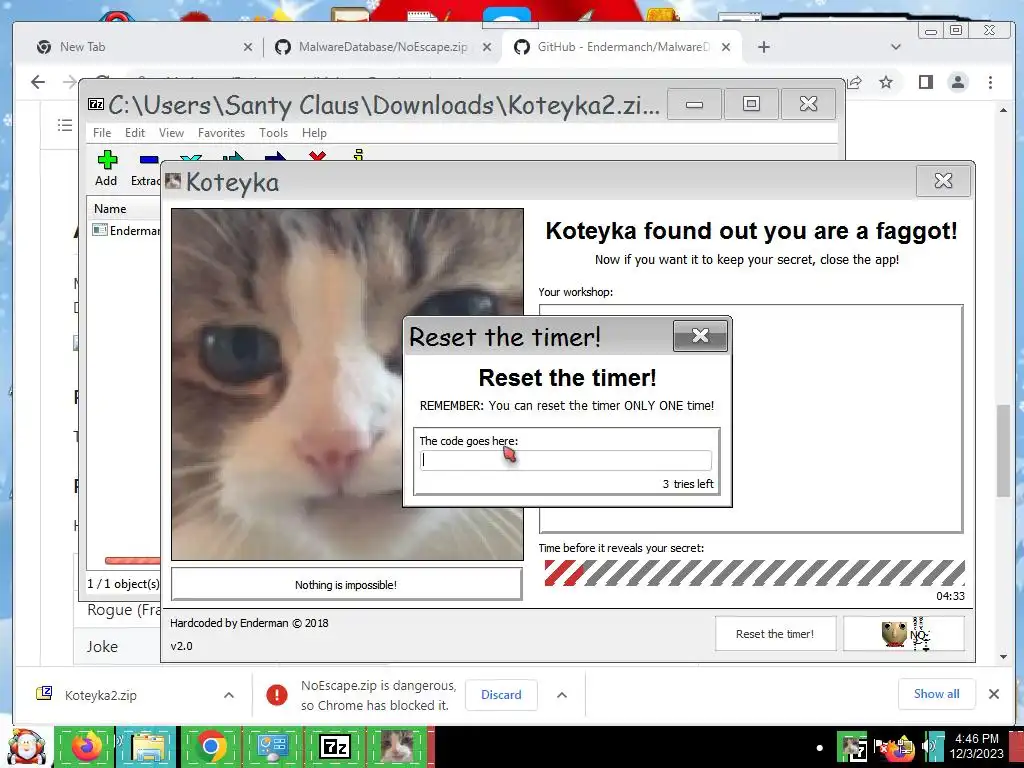Click the GitHub page outline list icon

65,125
